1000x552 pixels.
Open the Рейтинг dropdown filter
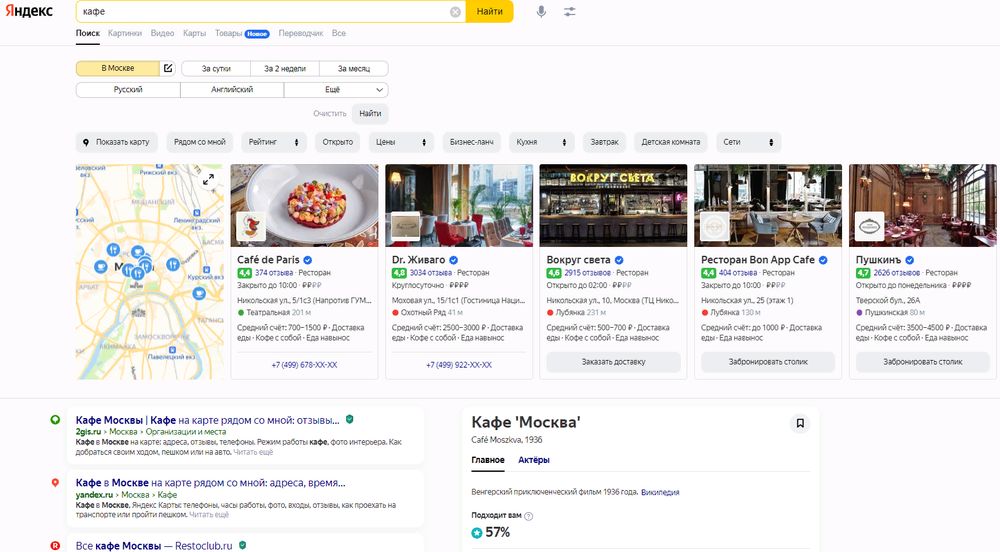[274, 142]
